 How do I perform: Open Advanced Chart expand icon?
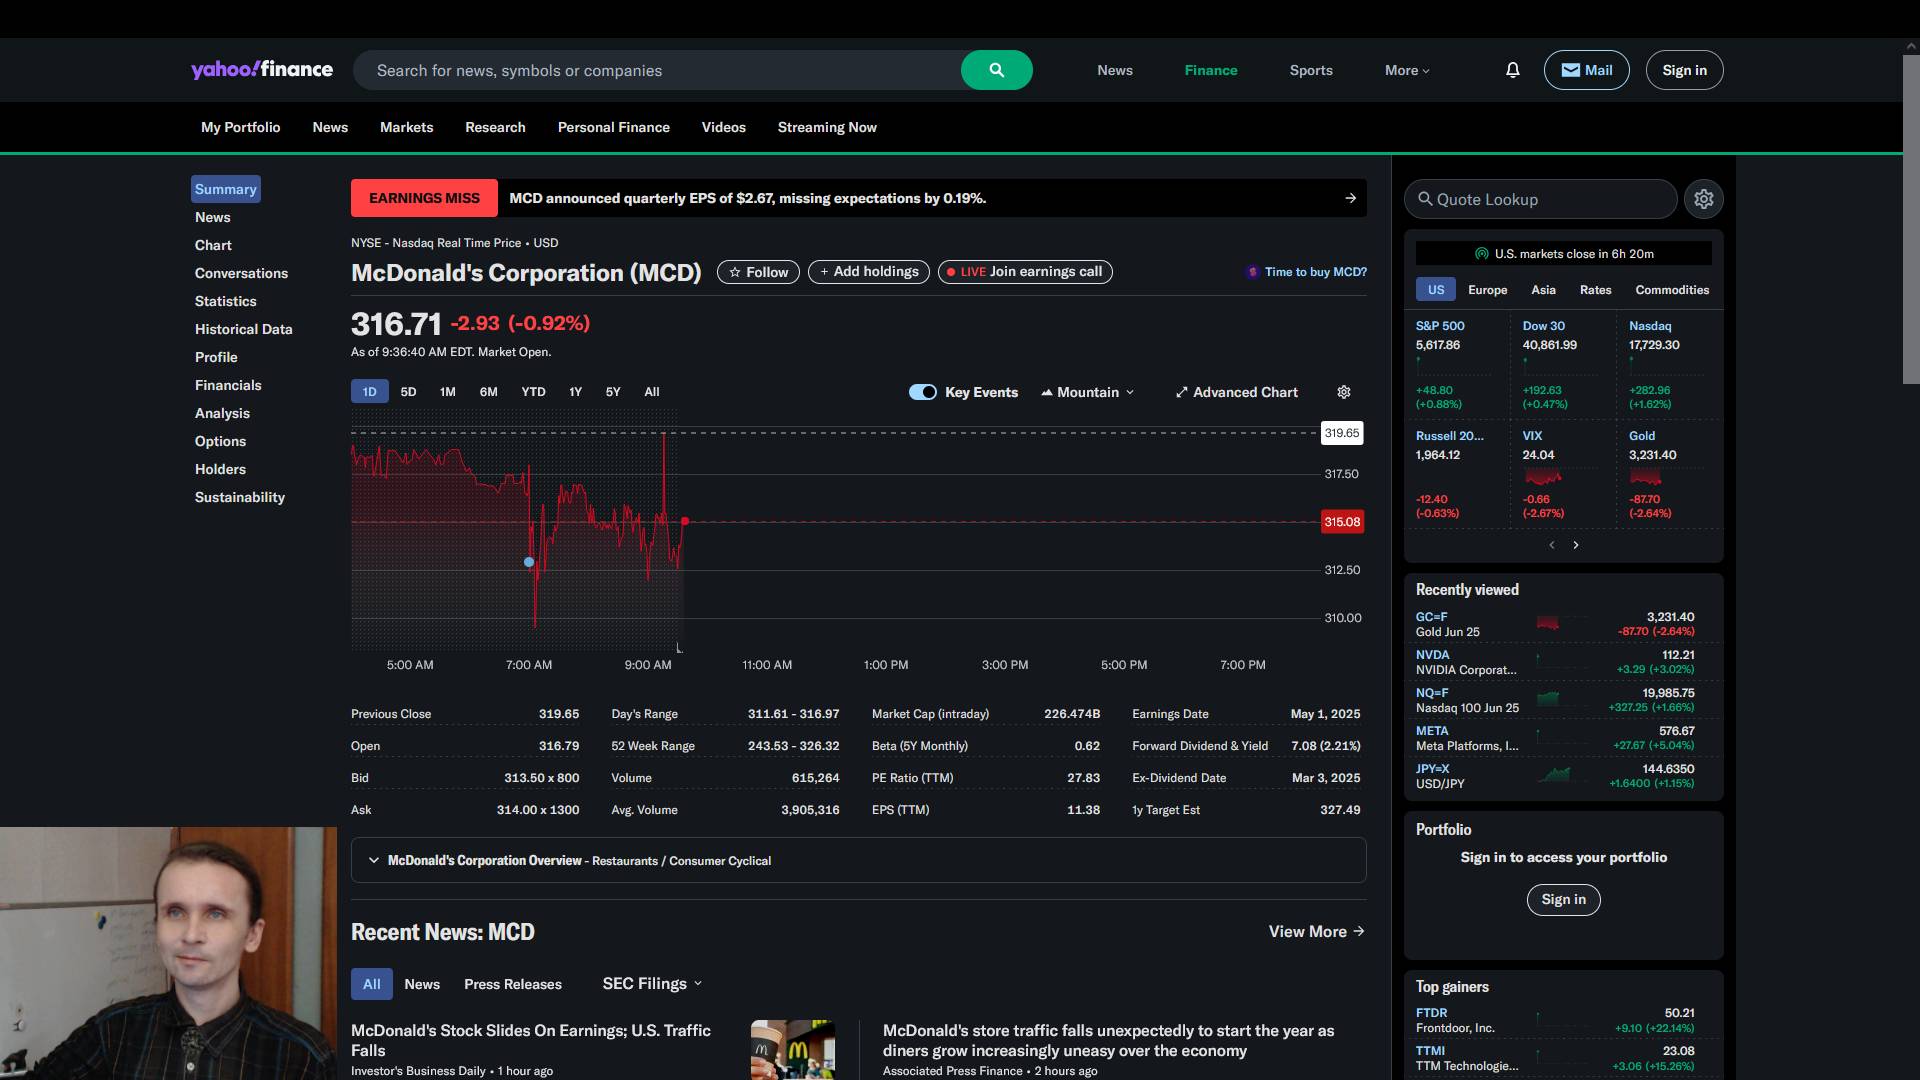coord(1182,392)
